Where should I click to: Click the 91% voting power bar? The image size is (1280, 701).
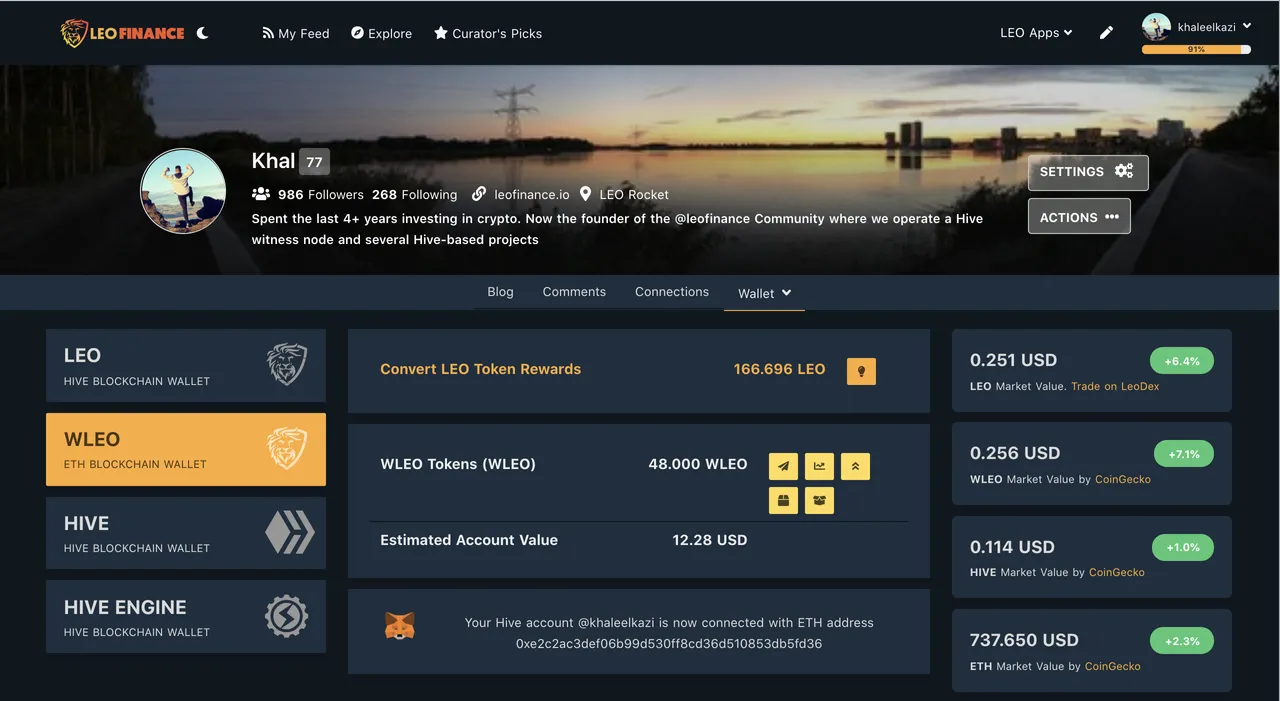[1196, 48]
